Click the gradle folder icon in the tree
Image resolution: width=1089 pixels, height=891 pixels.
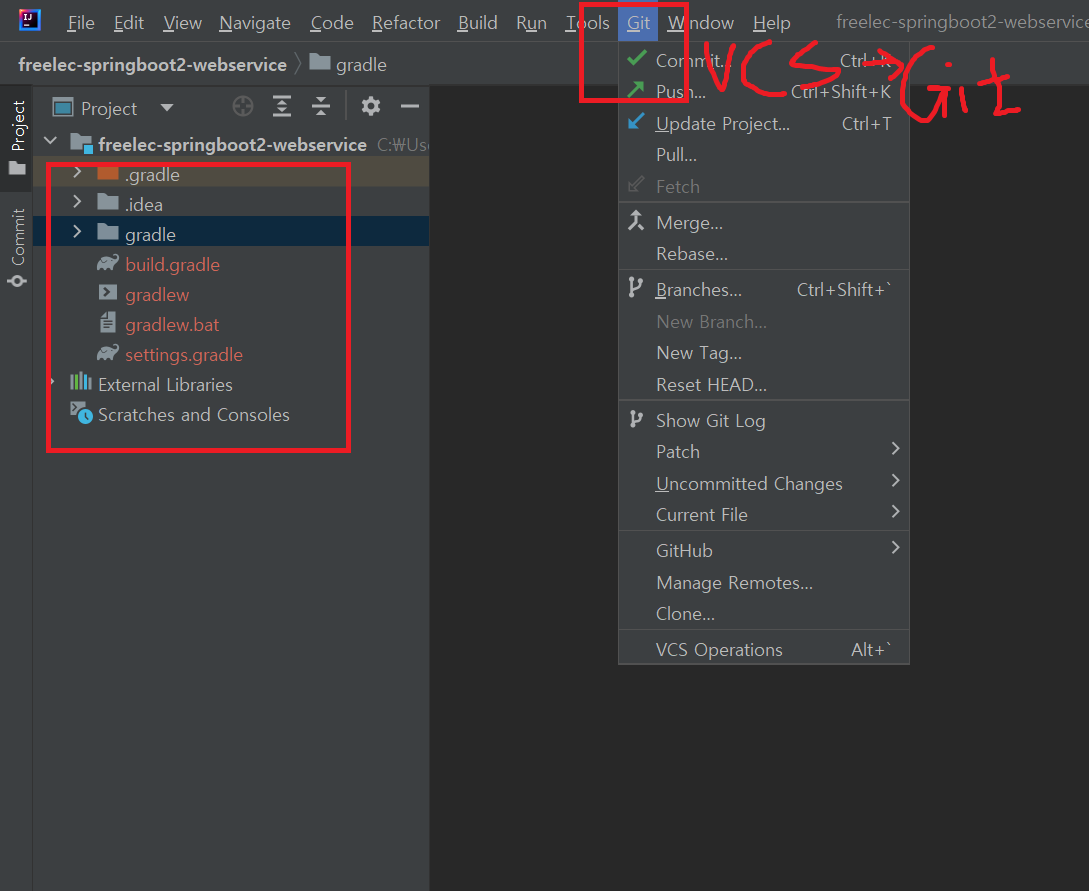pyautogui.click(x=108, y=232)
